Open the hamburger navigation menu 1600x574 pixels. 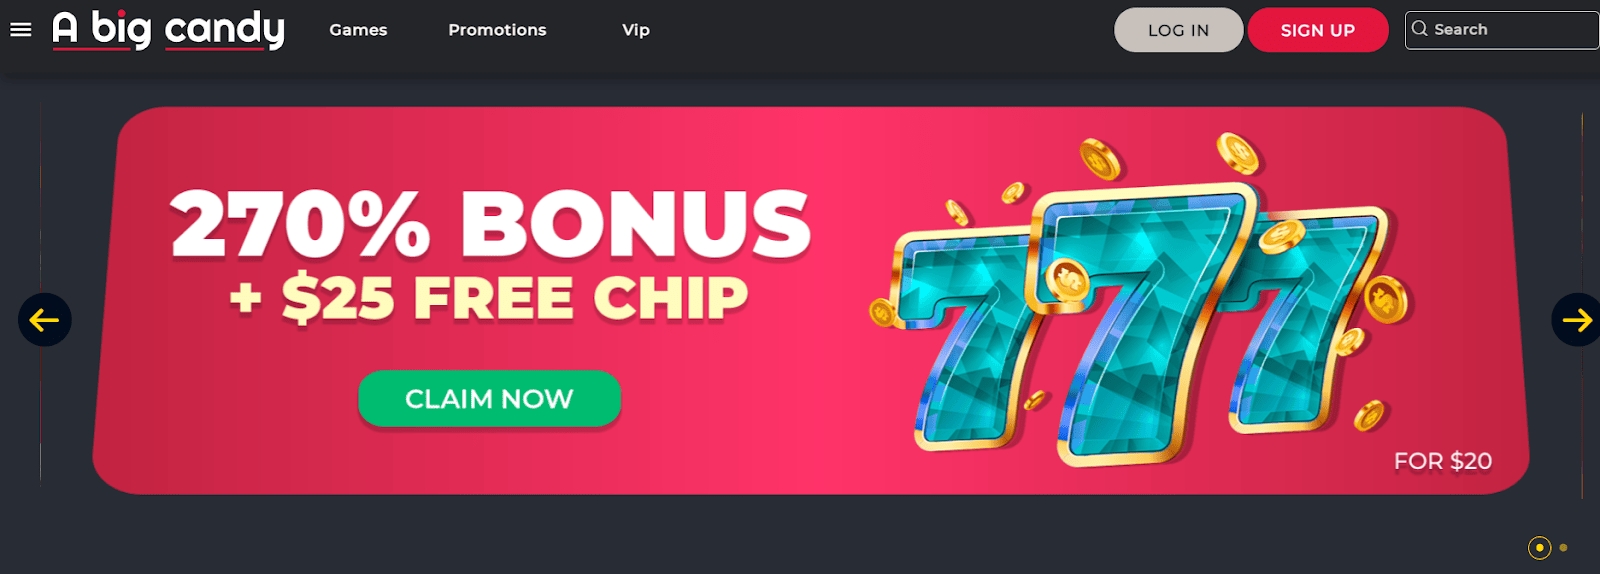[x=20, y=30]
